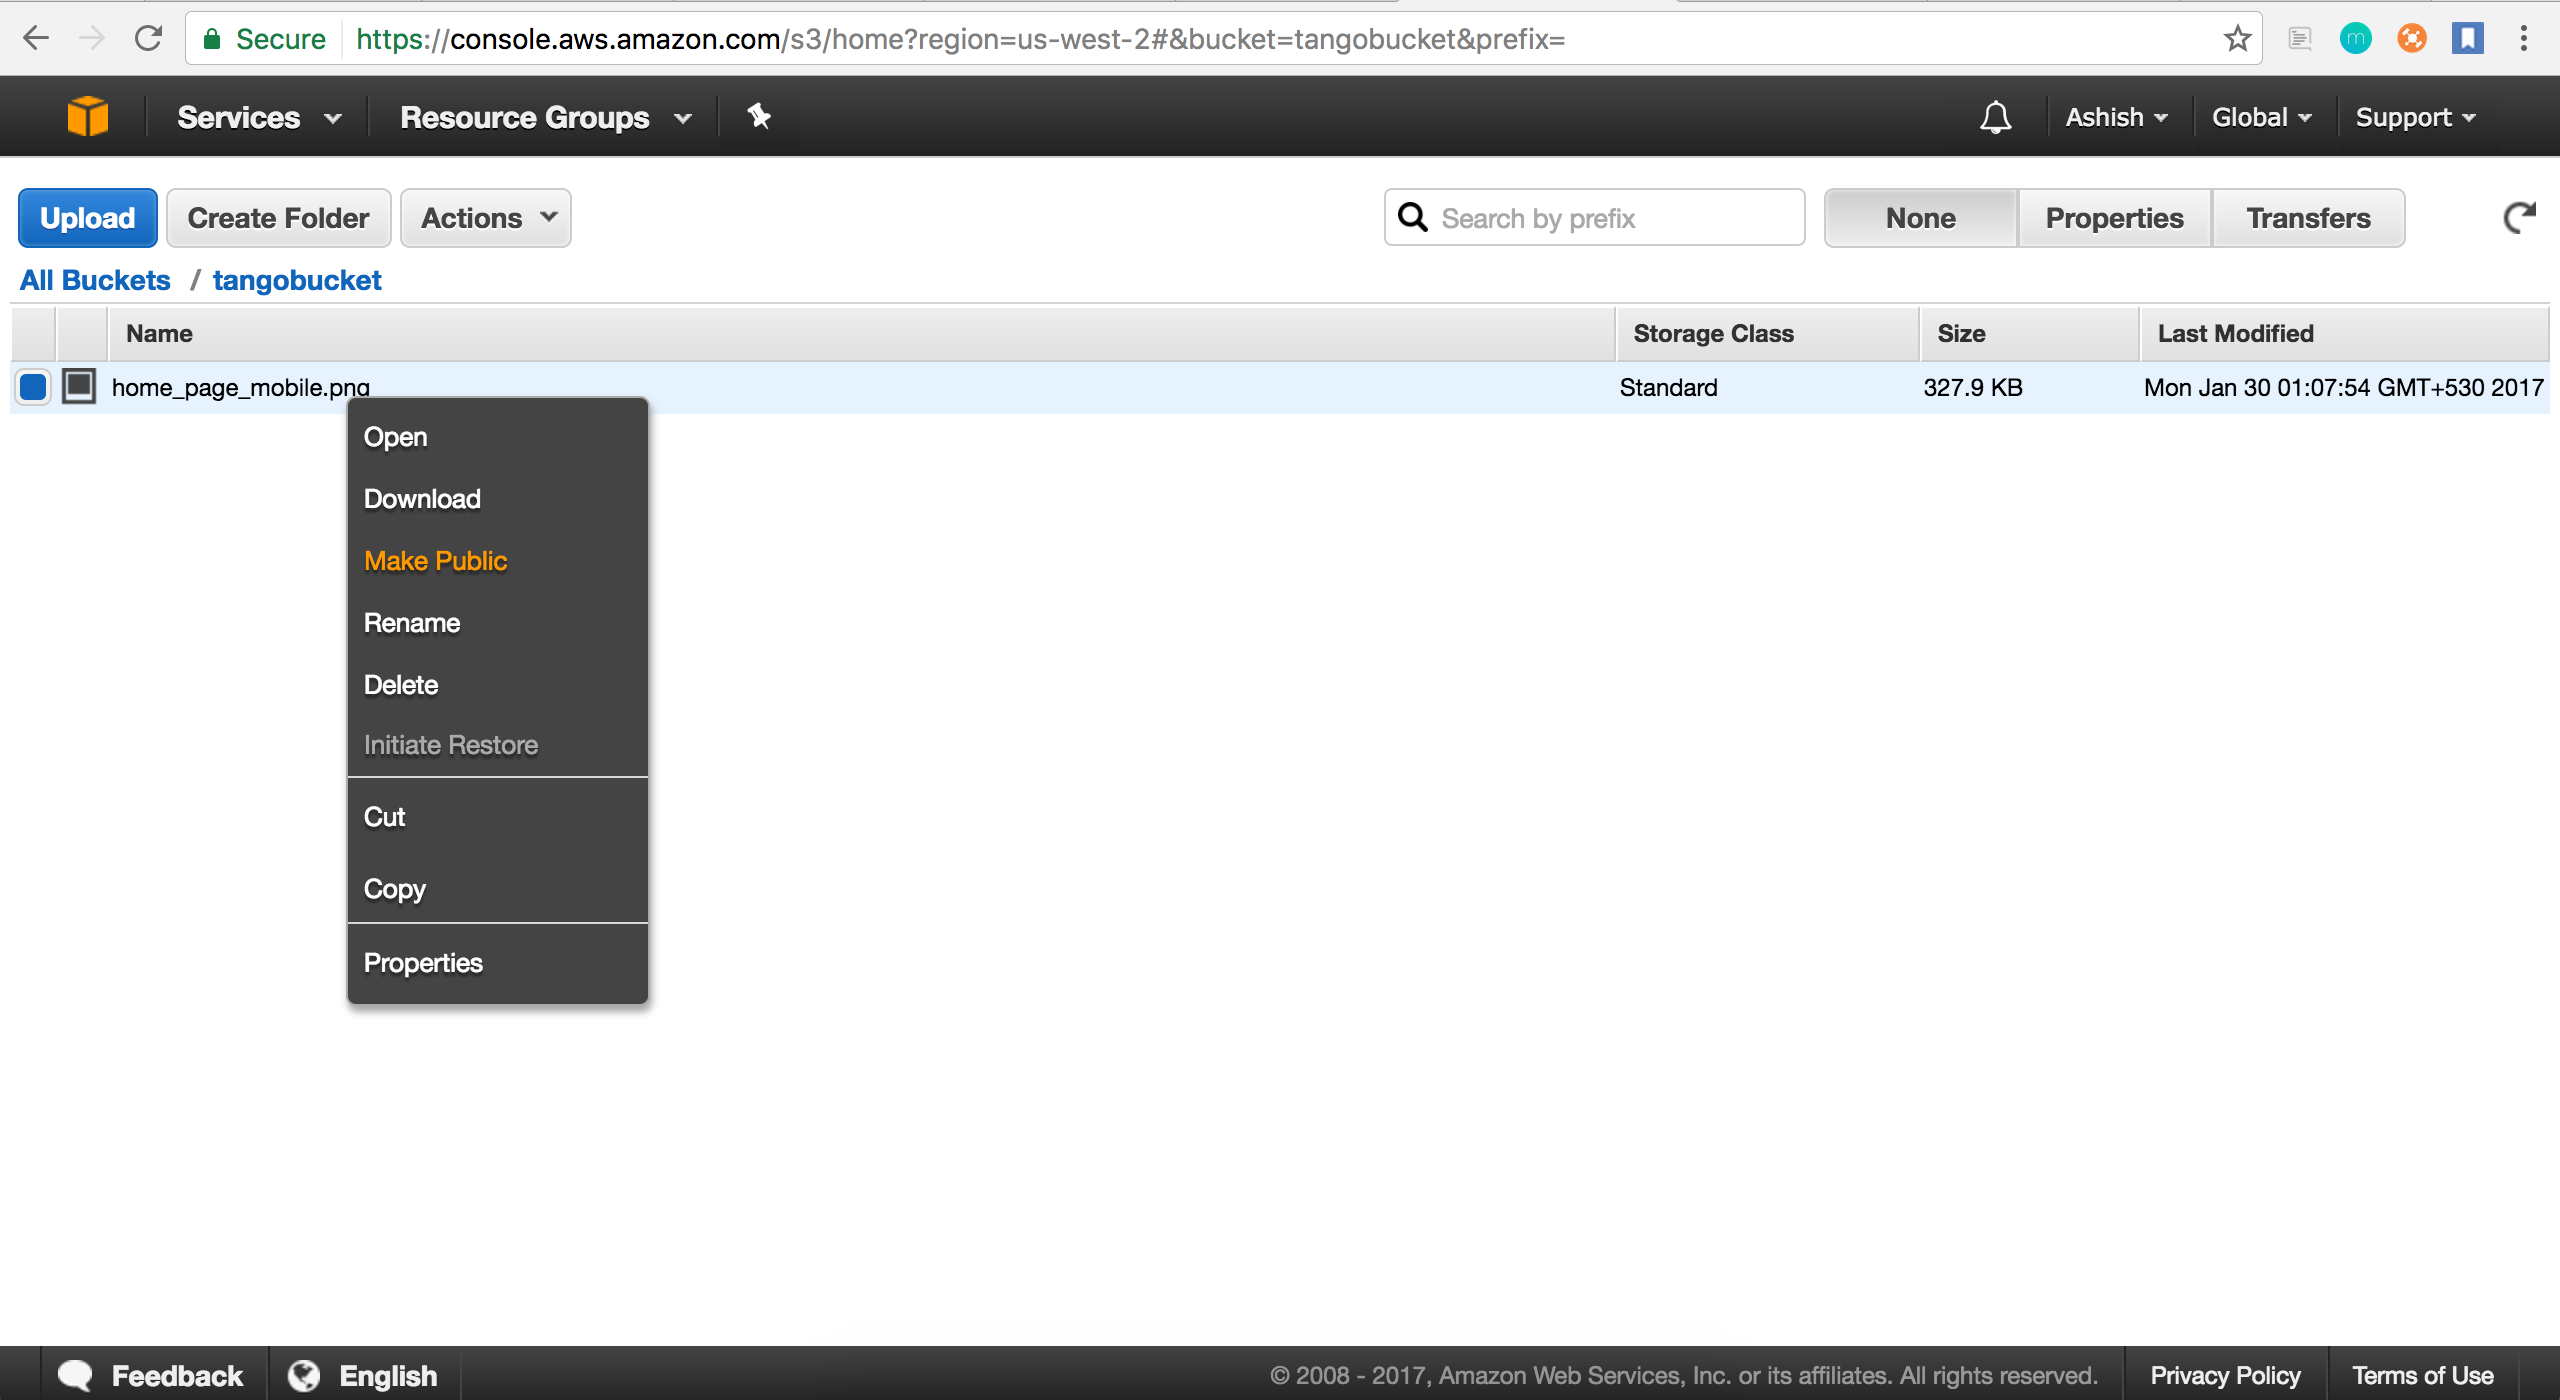Open the notifications bell
Image resolution: width=2560 pixels, height=1400 pixels.
1995,117
